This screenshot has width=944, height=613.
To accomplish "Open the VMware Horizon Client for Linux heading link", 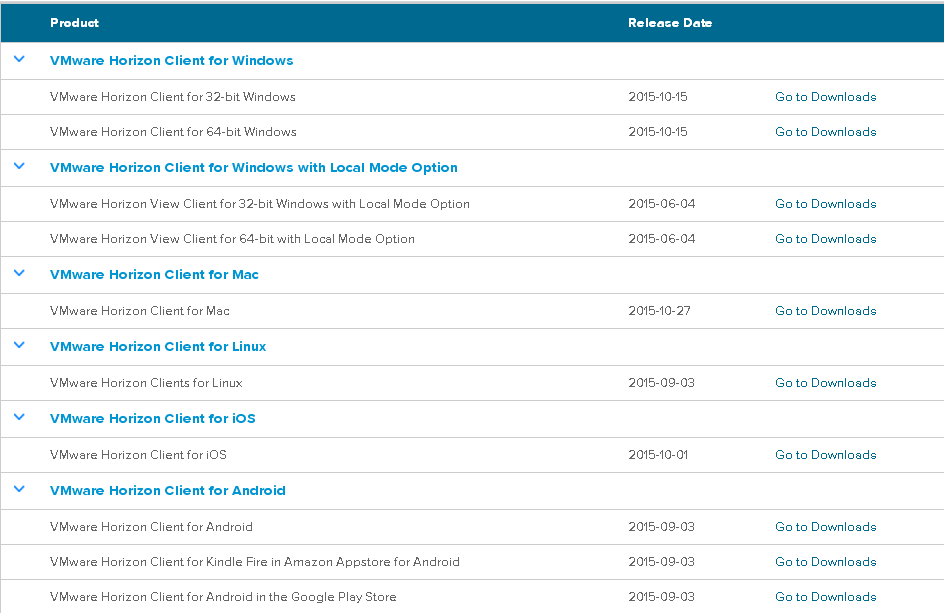I will point(158,346).
